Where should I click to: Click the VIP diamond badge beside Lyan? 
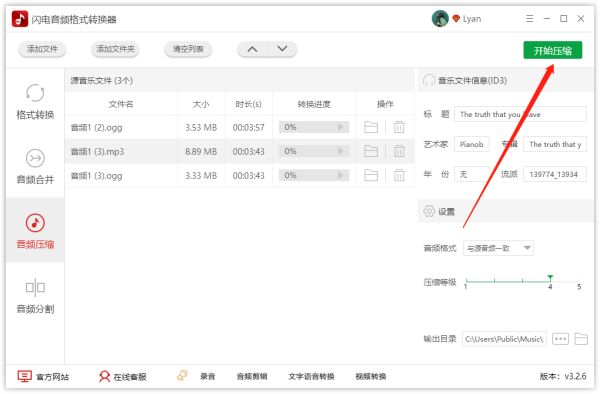tap(456, 18)
